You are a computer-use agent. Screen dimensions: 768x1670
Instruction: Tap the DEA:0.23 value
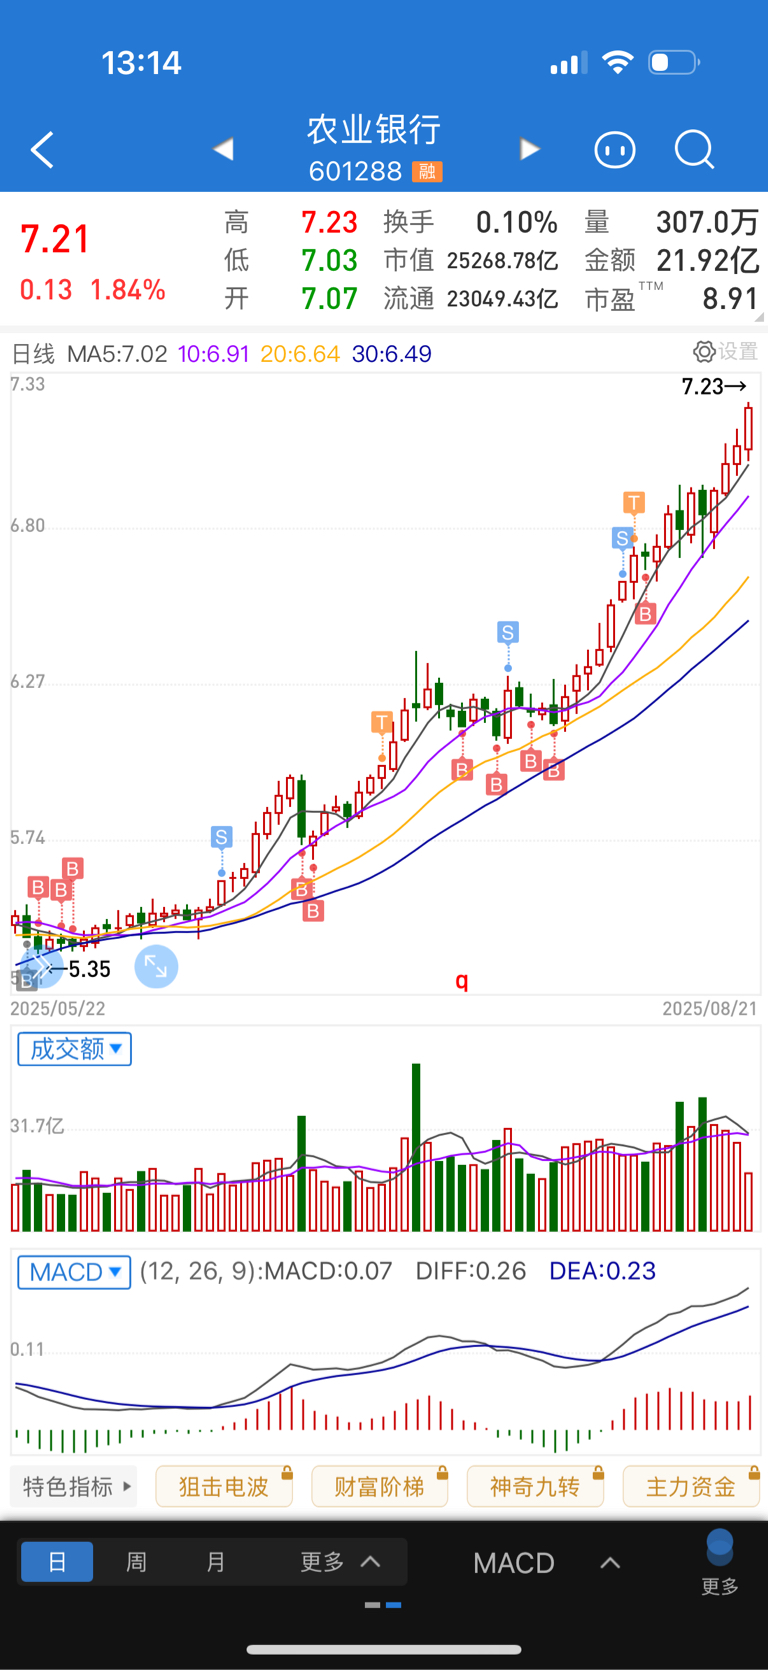click(602, 1271)
